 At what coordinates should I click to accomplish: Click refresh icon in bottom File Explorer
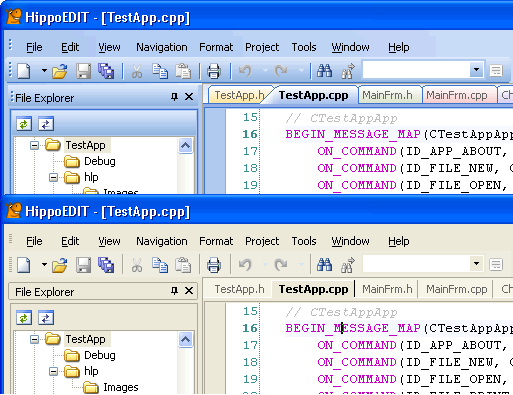point(24,318)
